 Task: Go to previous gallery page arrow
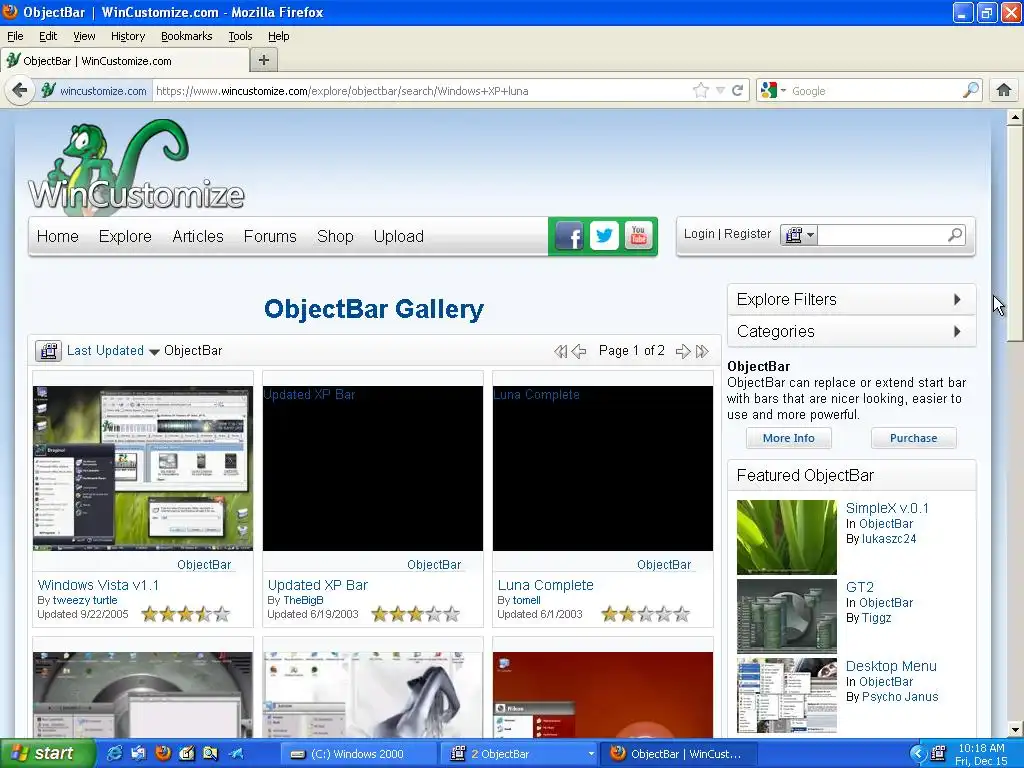click(579, 351)
